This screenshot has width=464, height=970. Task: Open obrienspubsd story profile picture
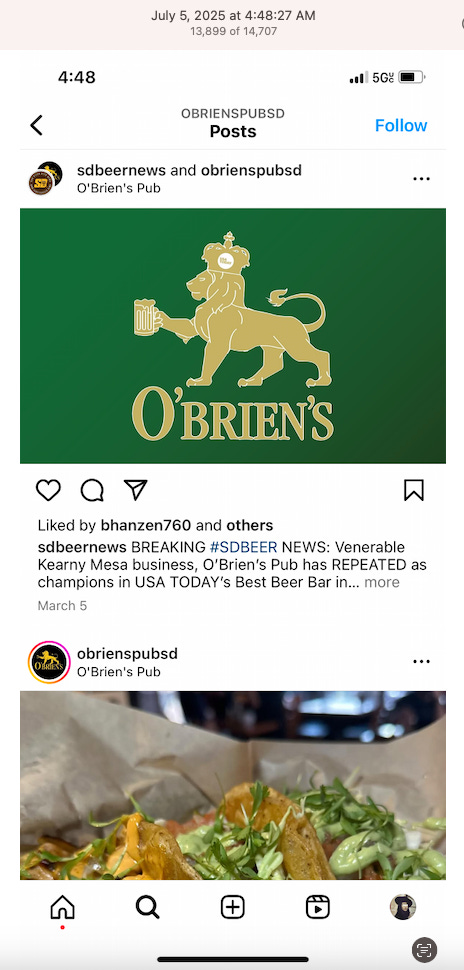(49, 662)
